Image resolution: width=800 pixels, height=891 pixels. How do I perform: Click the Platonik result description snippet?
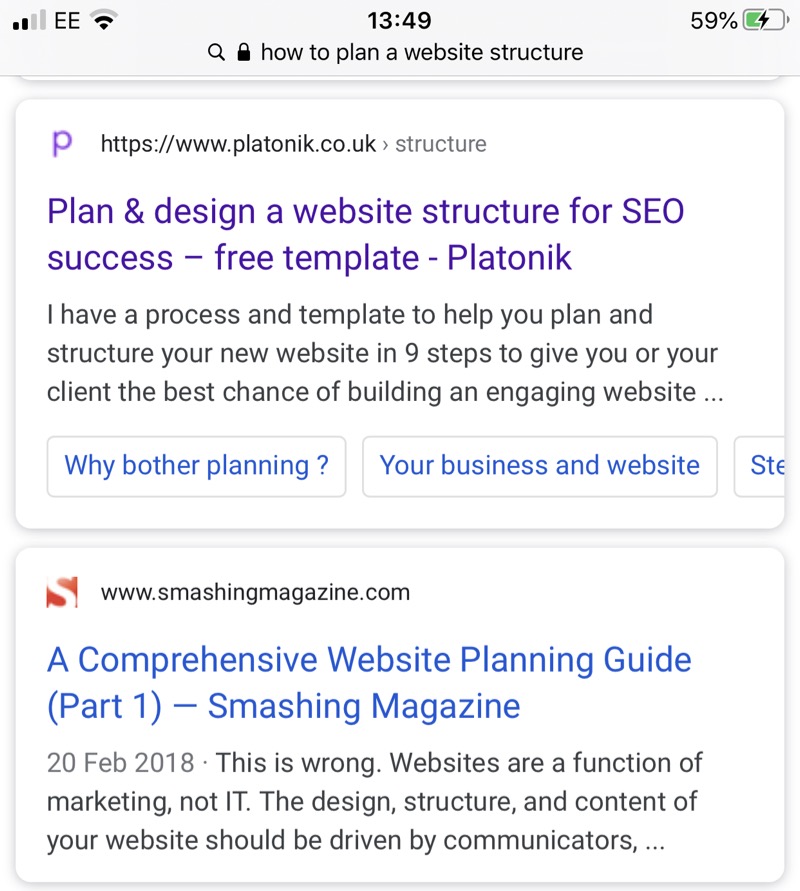384,354
